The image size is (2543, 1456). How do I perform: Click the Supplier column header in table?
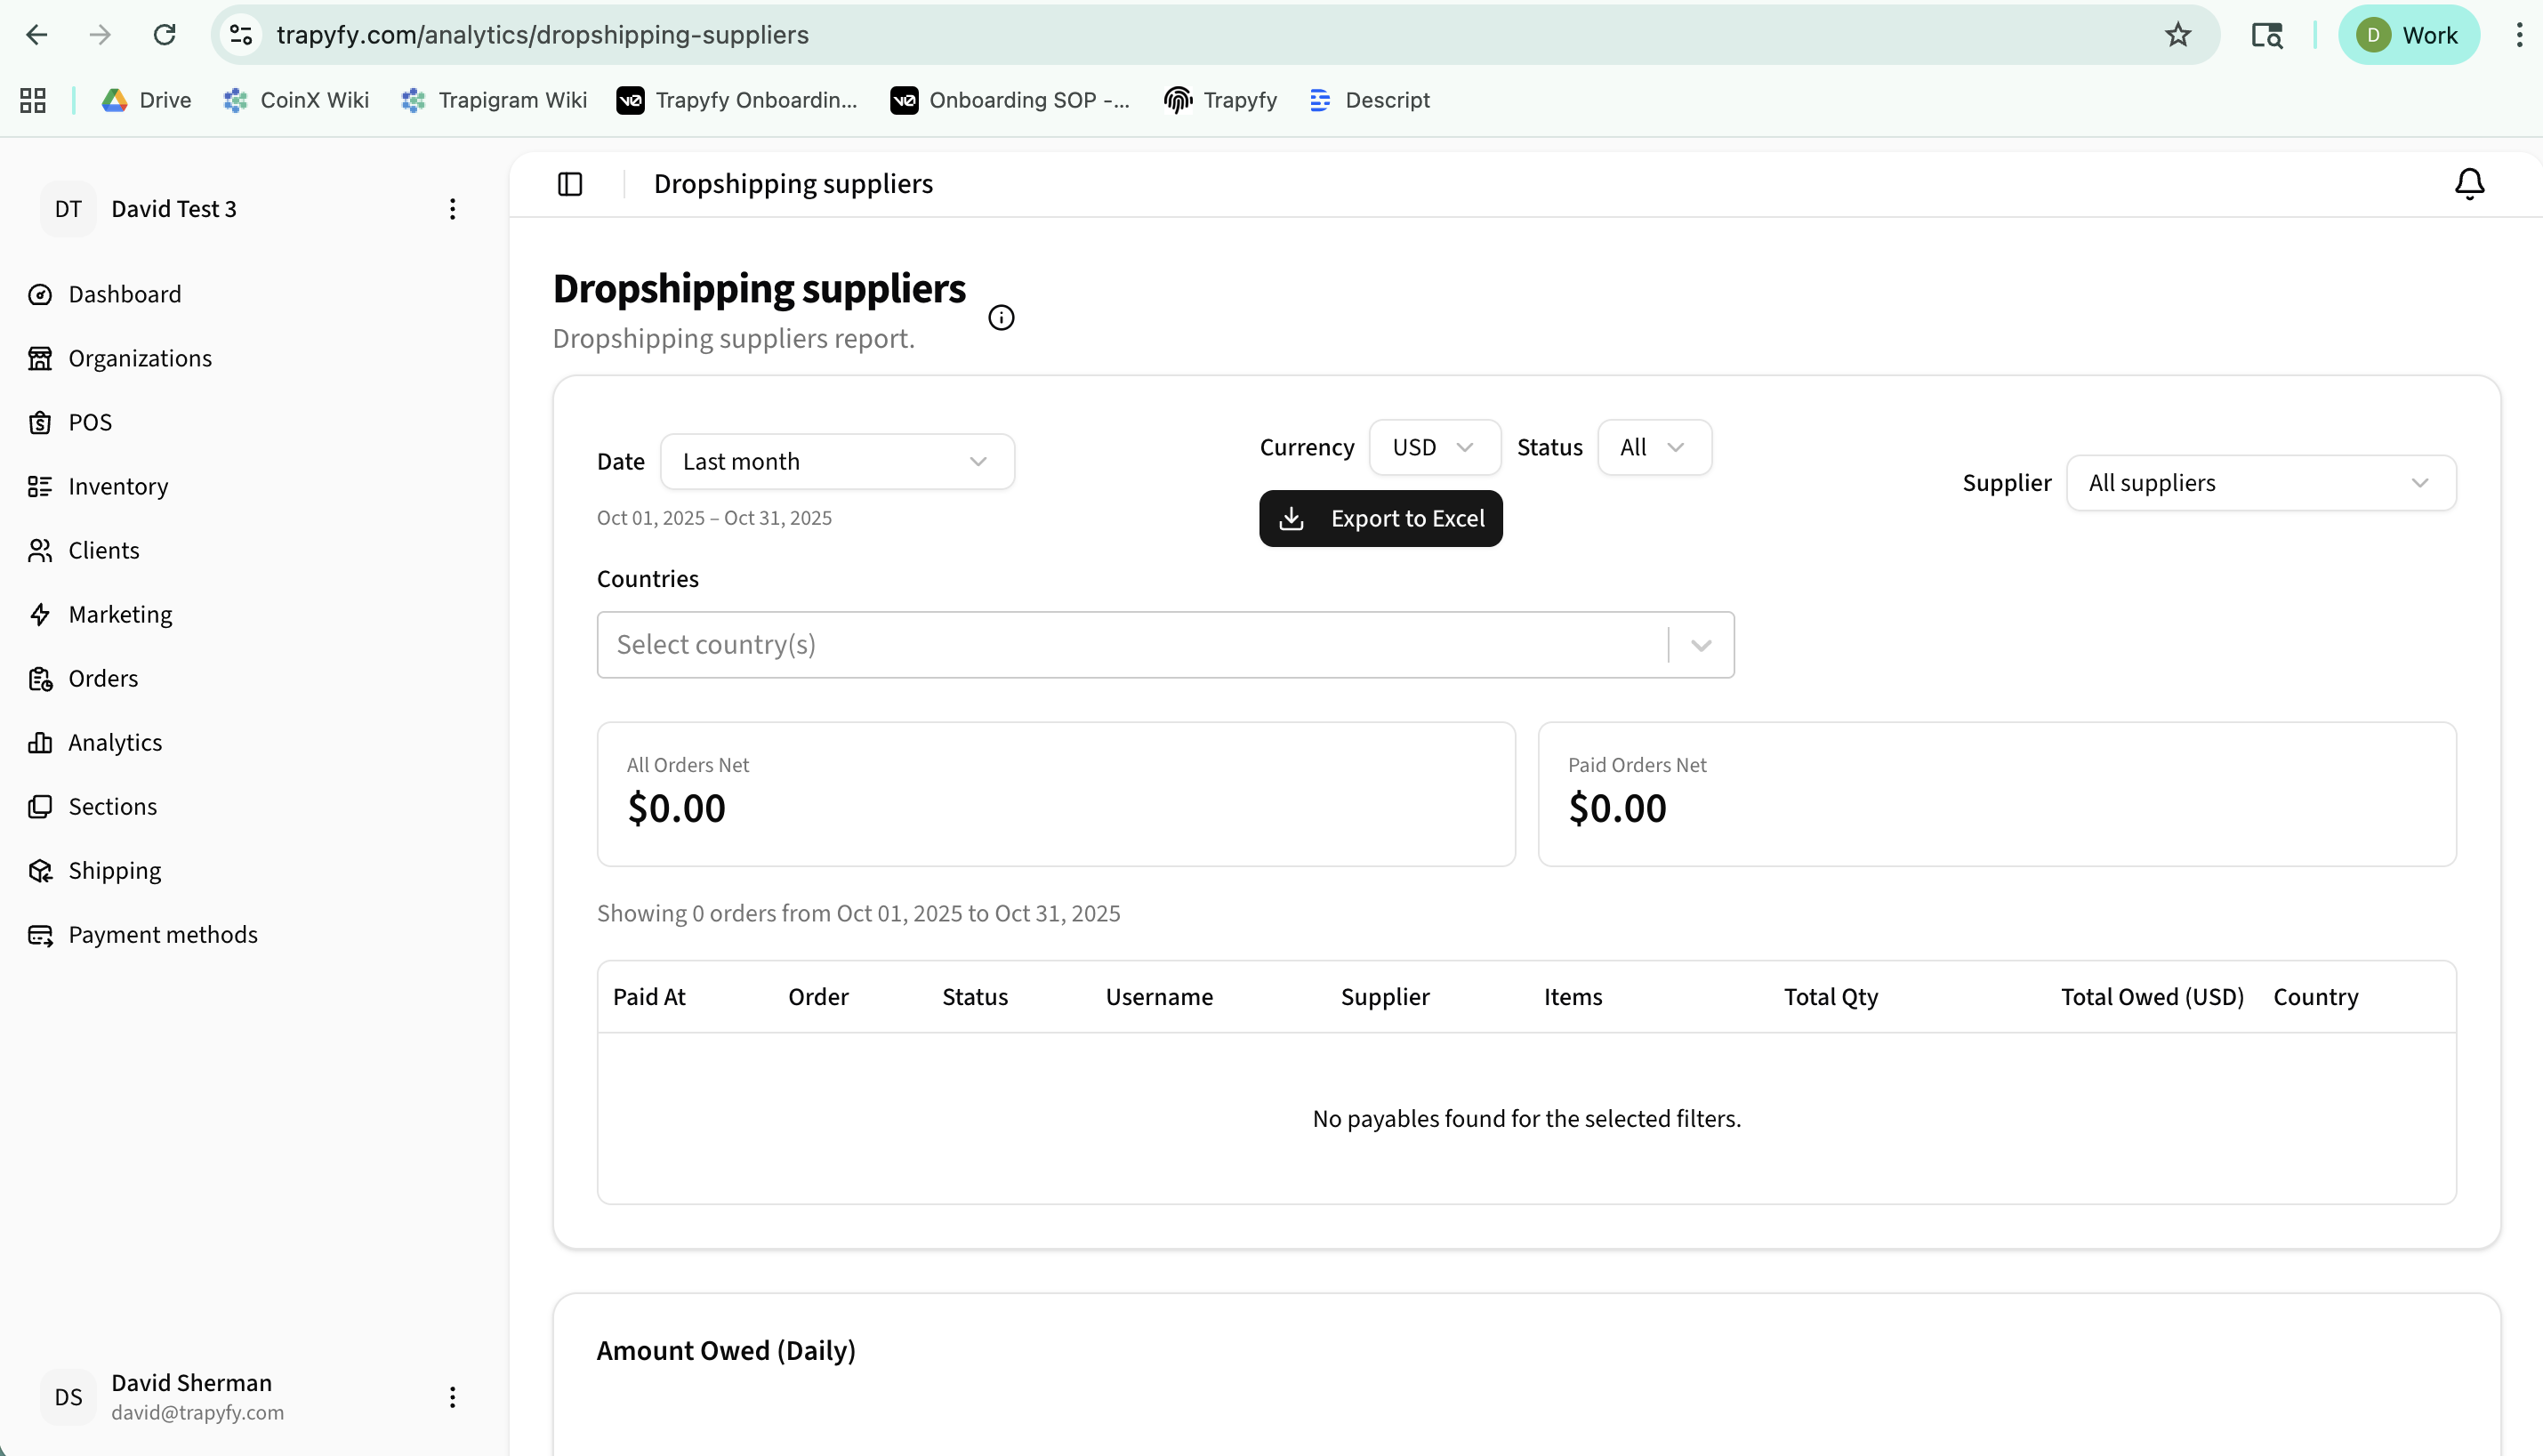[x=1385, y=997]
